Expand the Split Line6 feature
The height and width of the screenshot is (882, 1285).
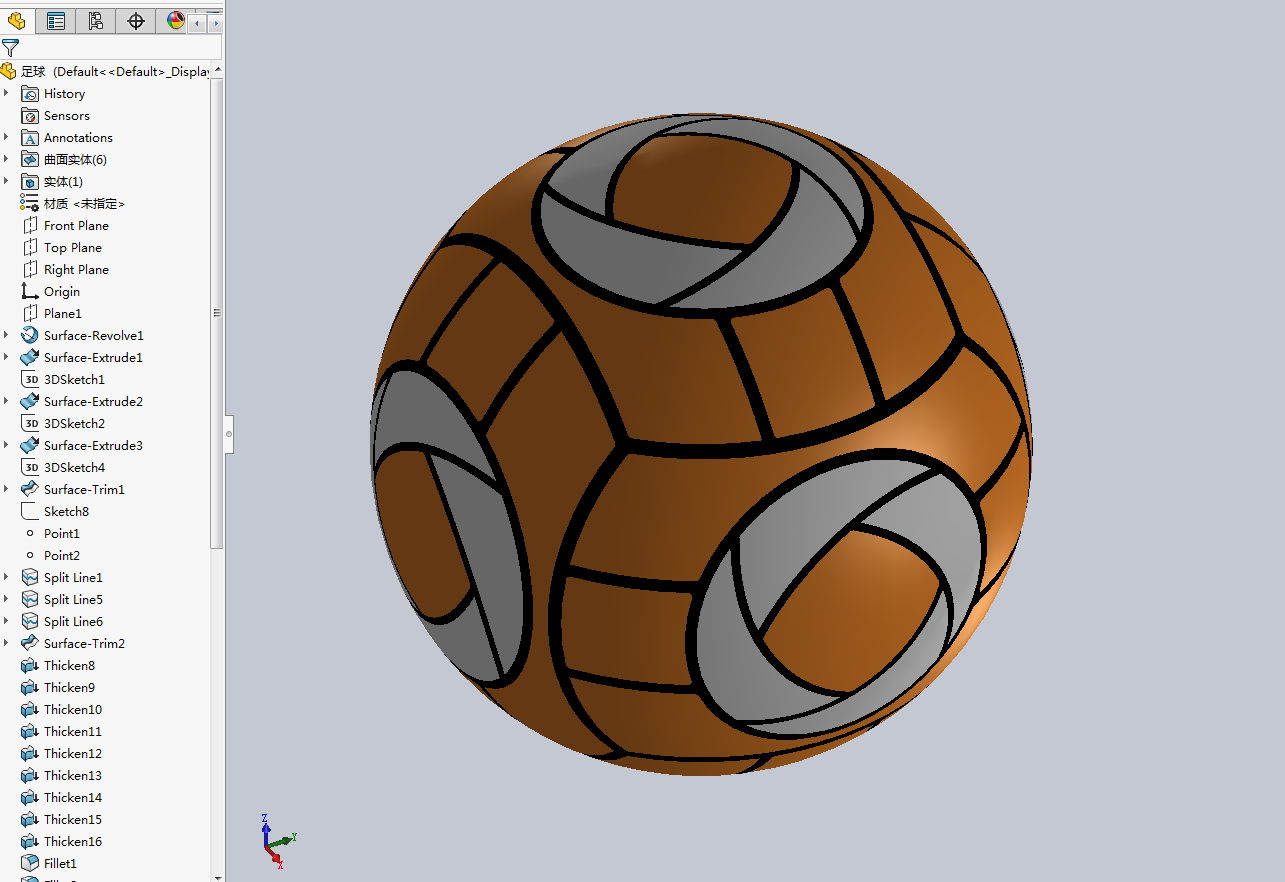[6, 621]
